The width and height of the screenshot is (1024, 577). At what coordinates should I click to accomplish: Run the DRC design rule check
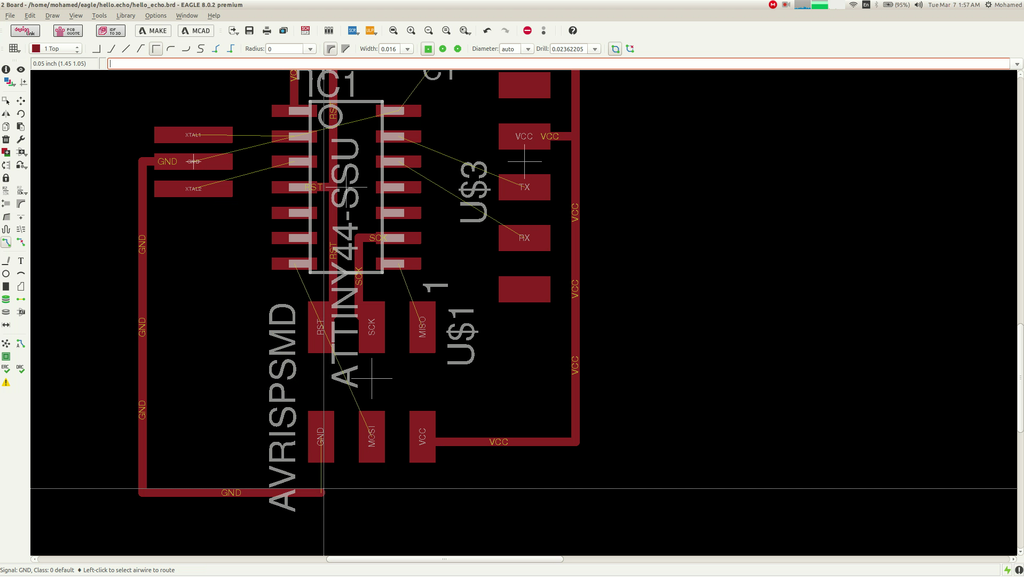point(21,369)
